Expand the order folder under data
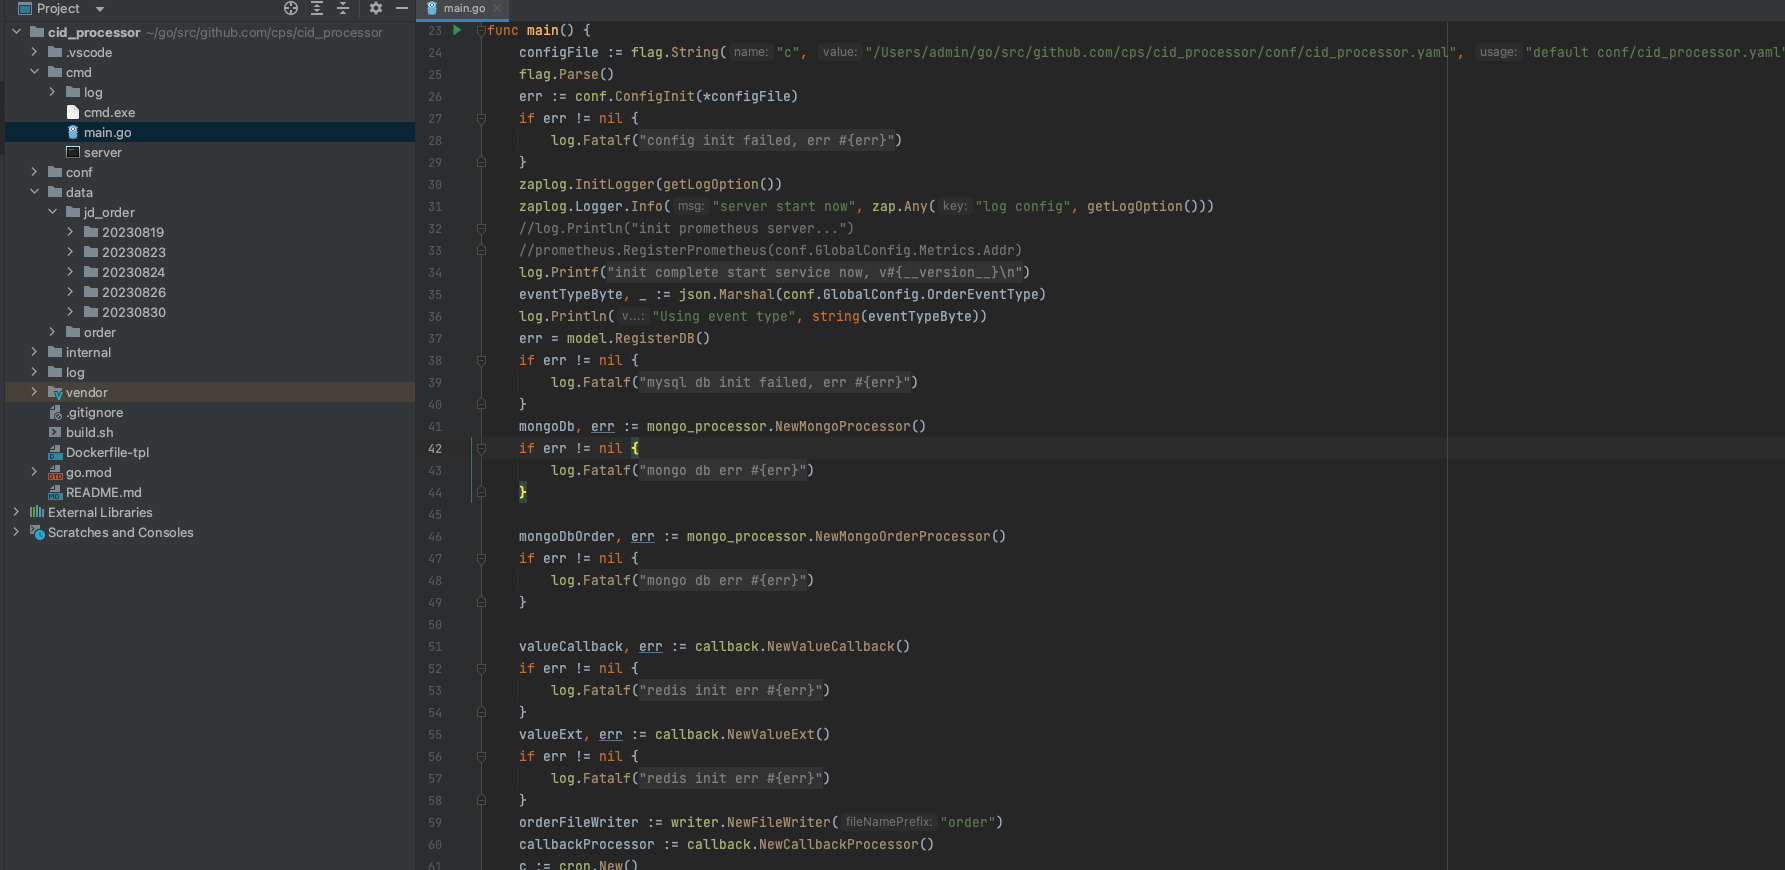The width and height of the screenshot is (1785, 870). click(52, 332)
